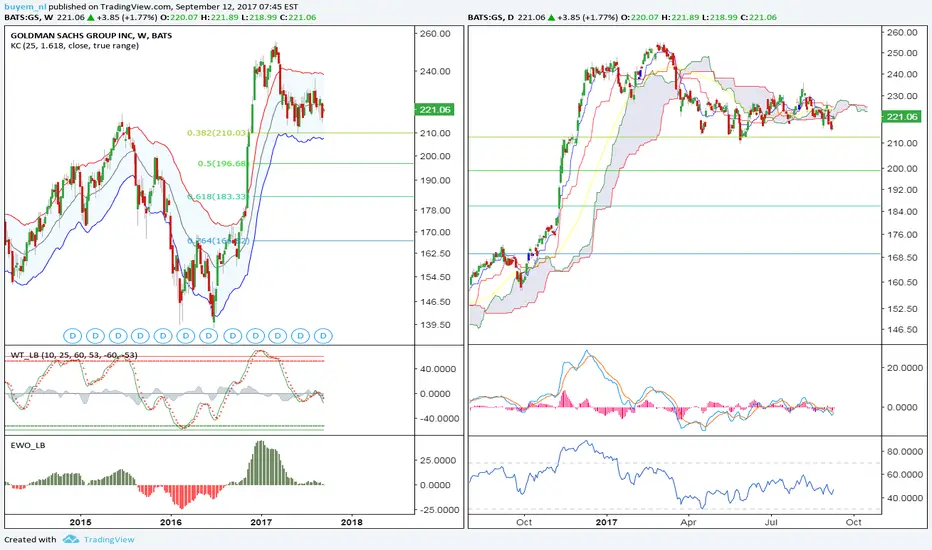The width and height of the screenshot is (932, 550).
Task: Click the WT_LB indicator label
Action: (74, 355)
